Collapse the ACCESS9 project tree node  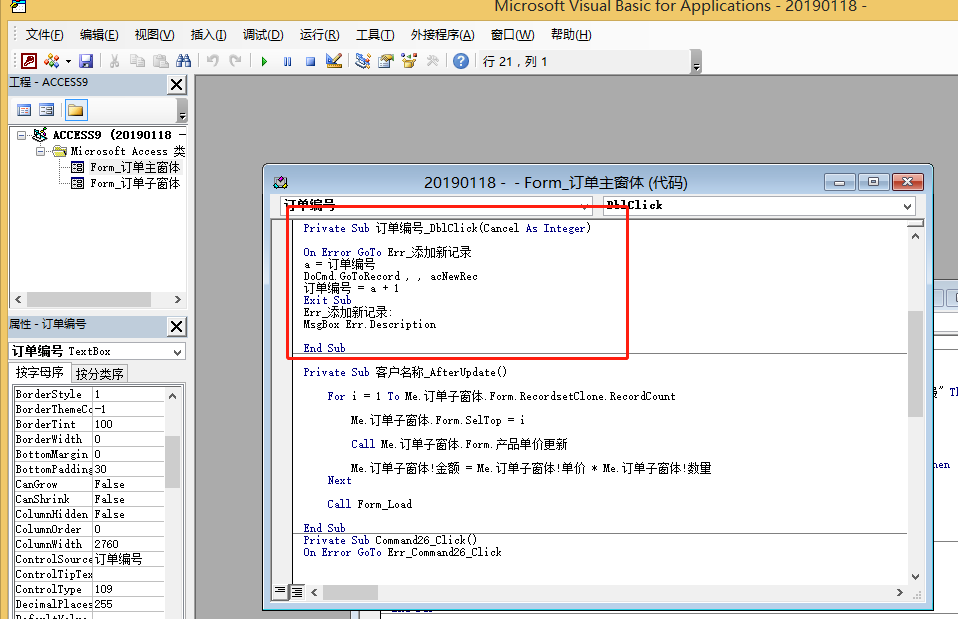click(x=21, y=135)
